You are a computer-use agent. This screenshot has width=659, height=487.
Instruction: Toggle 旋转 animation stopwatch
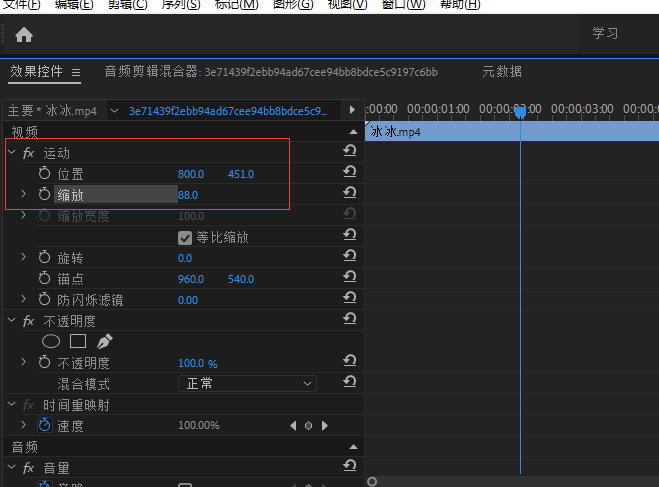tap(44, 257)
